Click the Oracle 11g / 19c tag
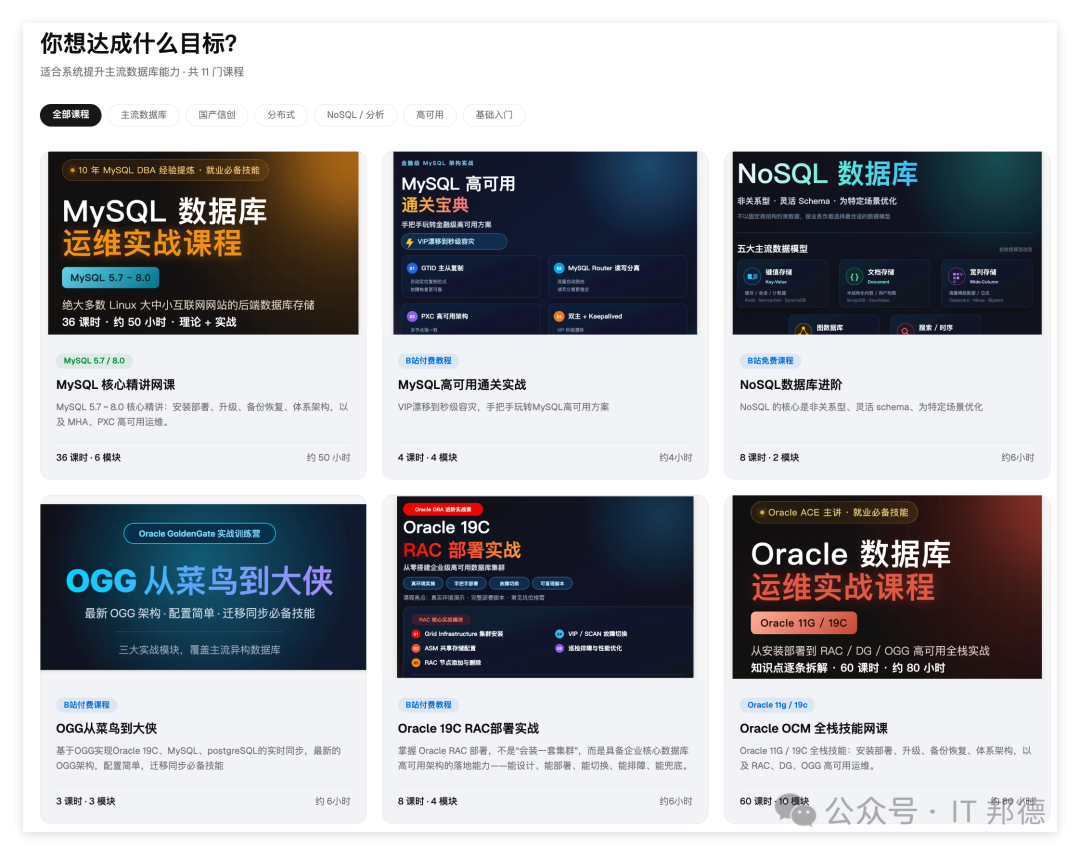 coord(778,705)
